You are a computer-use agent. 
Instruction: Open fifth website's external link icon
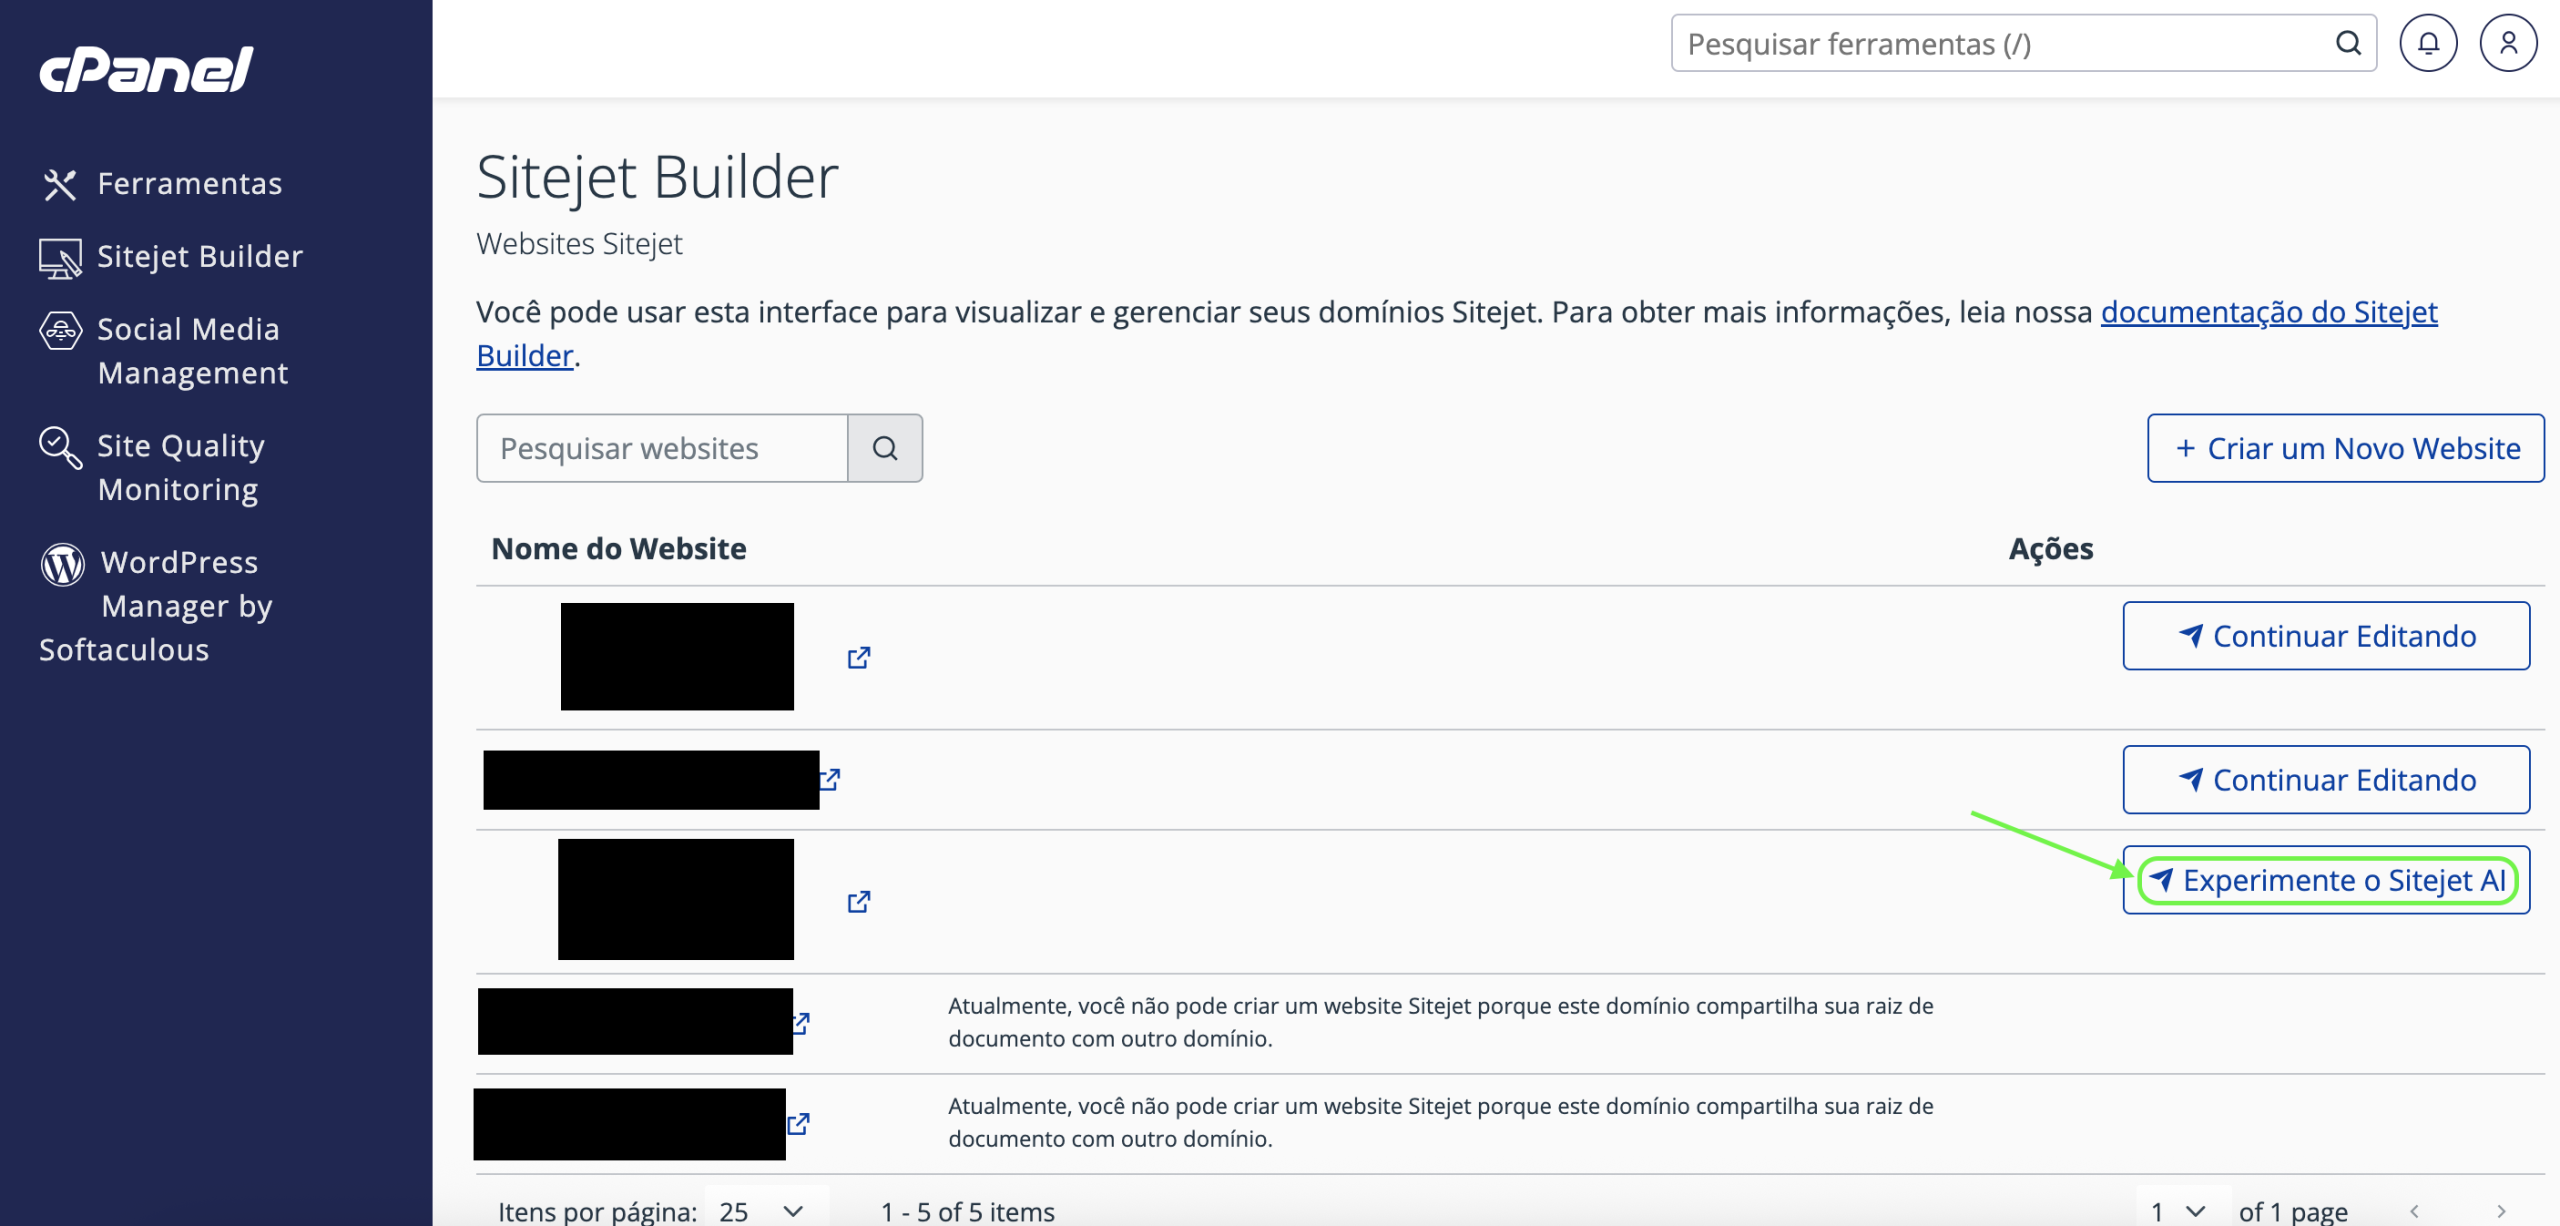point(798,1123)
